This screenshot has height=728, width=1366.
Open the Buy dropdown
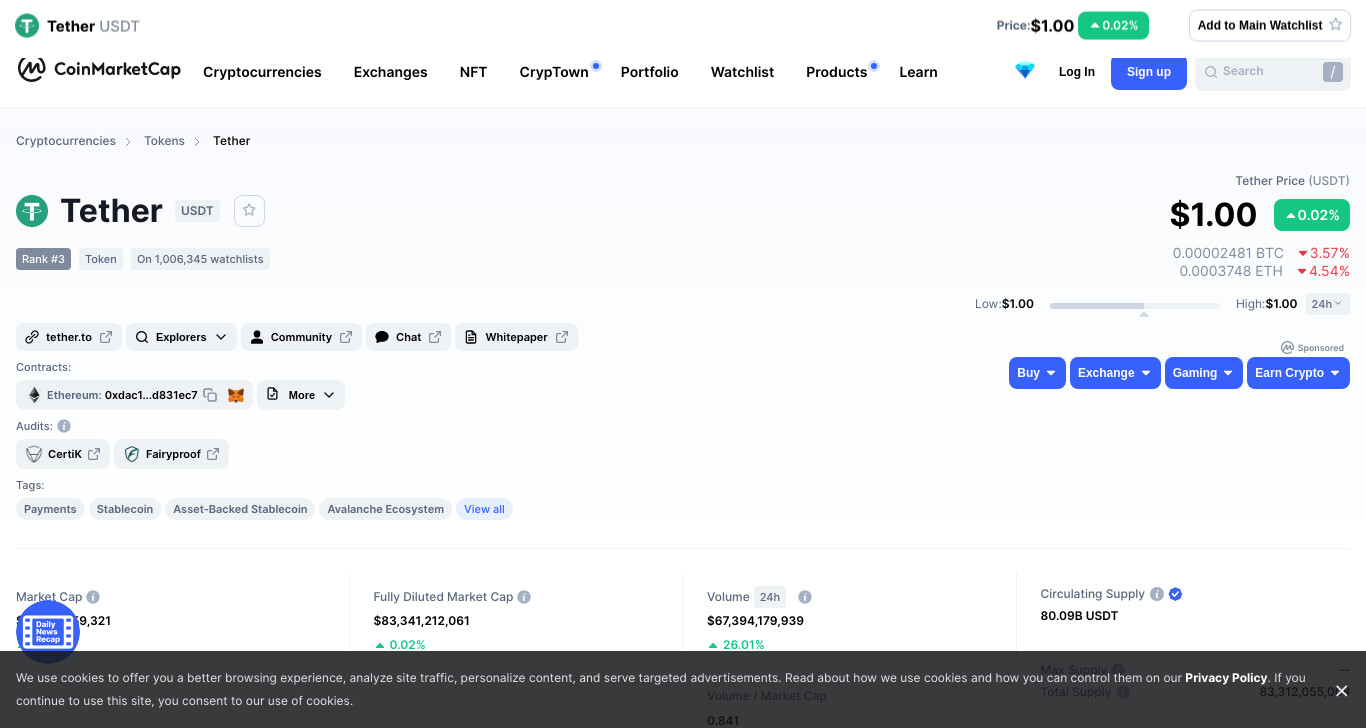point(1037,373)
